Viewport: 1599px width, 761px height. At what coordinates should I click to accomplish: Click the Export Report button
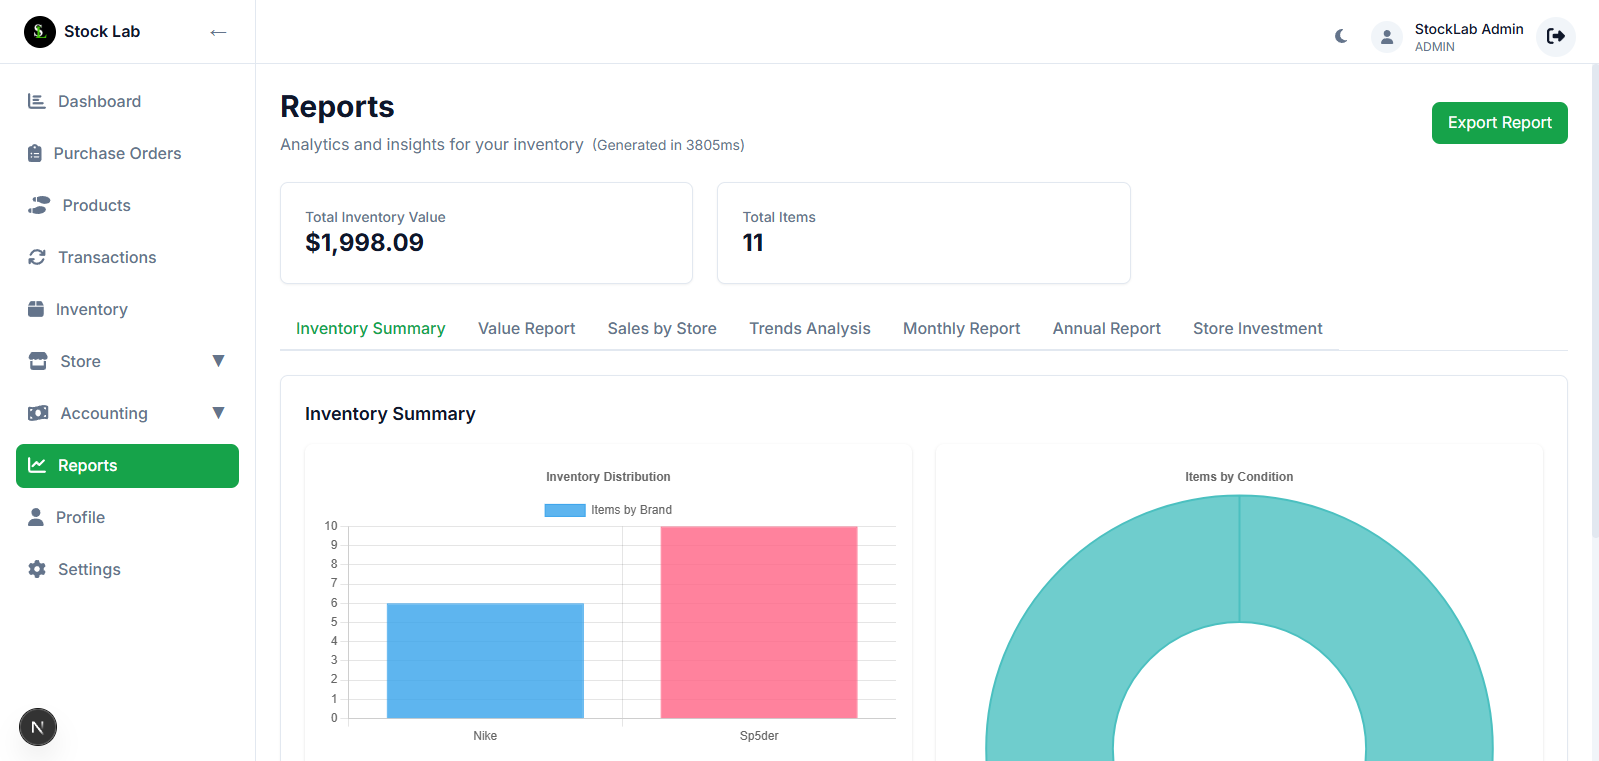(x=1499, y=123)
